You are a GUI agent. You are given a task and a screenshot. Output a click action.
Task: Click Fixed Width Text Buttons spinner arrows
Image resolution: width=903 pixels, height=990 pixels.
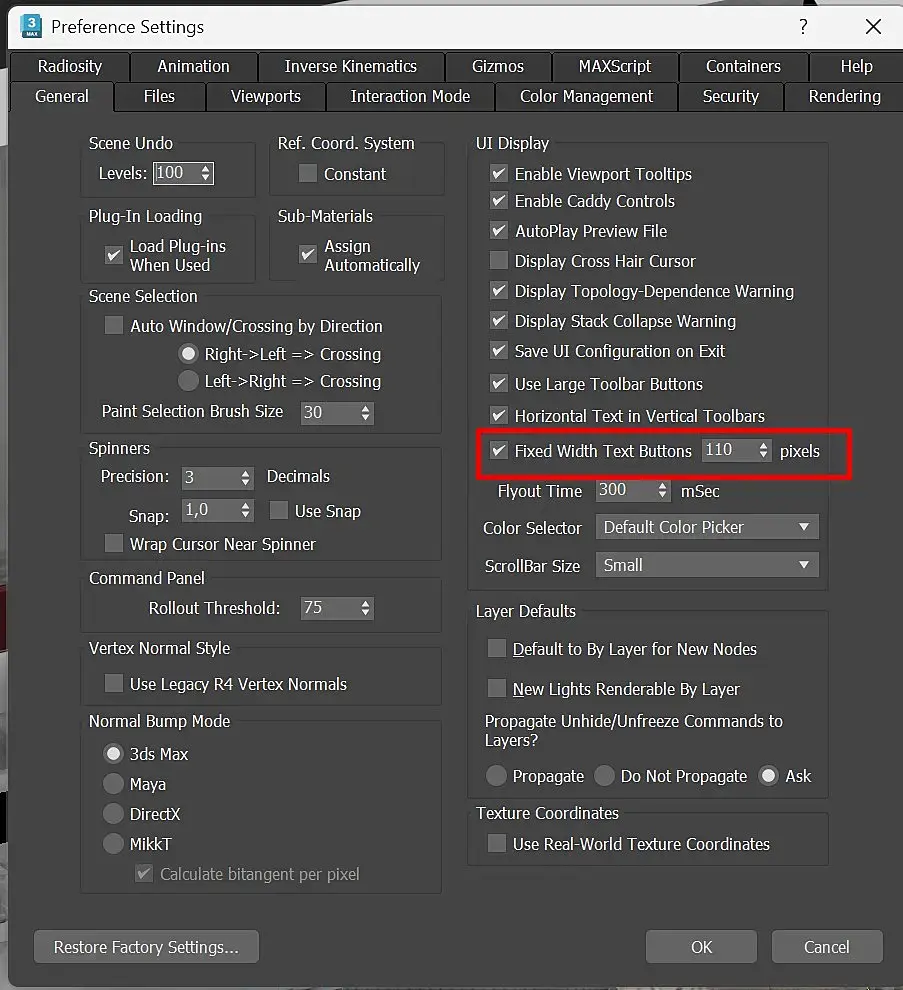click(x=763, y=450)
